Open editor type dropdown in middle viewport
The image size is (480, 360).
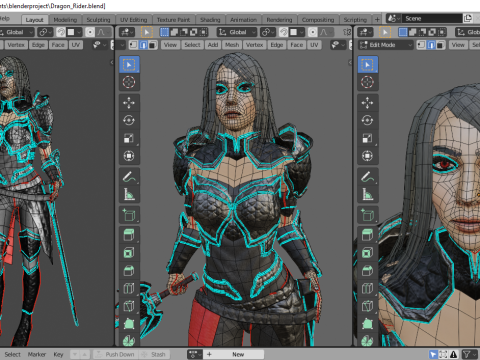click(127, 32)
